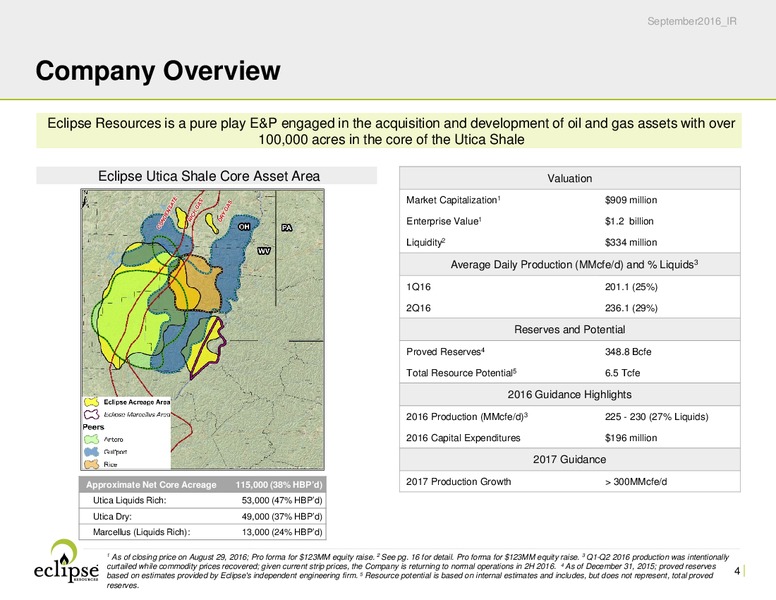The image size is (776, 600).
Task: Select the blue Gulfport legend swatch
Action: point(91,451)
